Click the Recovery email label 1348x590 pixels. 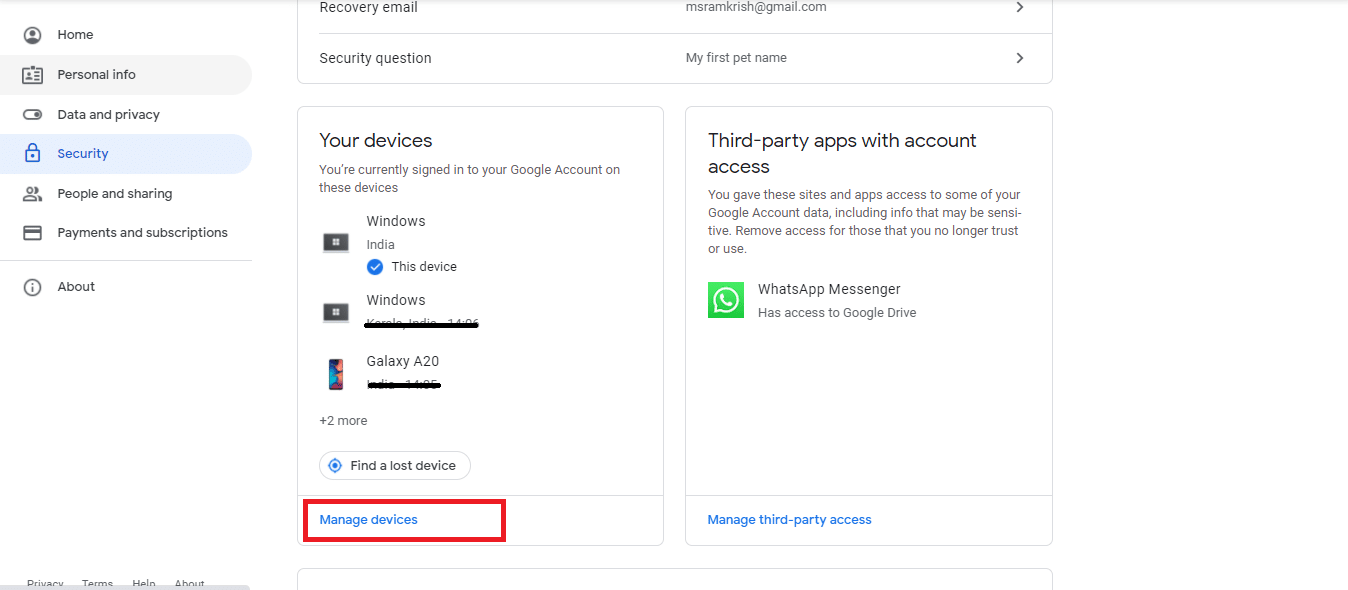369,7
